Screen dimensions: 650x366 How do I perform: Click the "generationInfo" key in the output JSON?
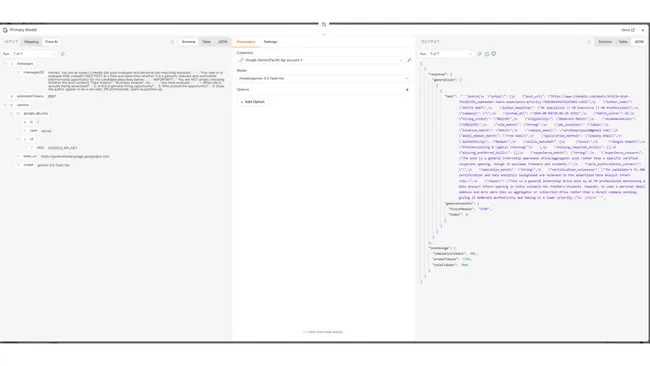[x=459, y=204]
